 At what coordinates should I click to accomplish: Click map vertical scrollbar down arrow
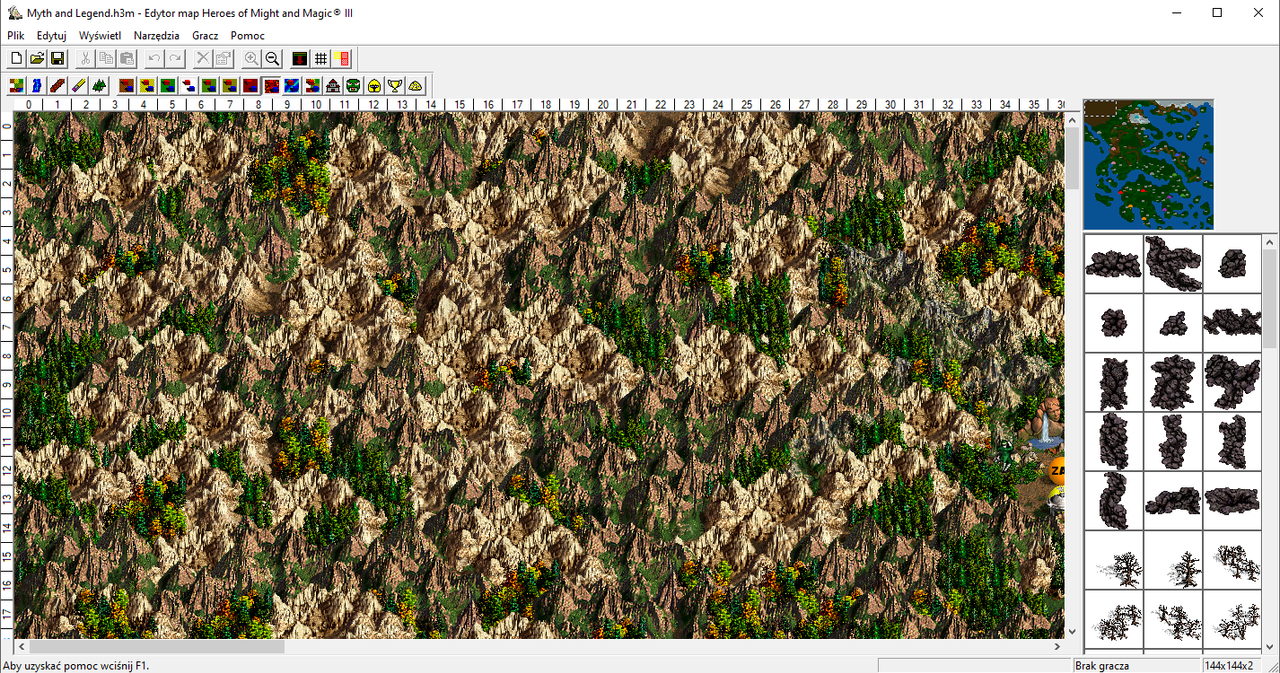(1072, 630)
